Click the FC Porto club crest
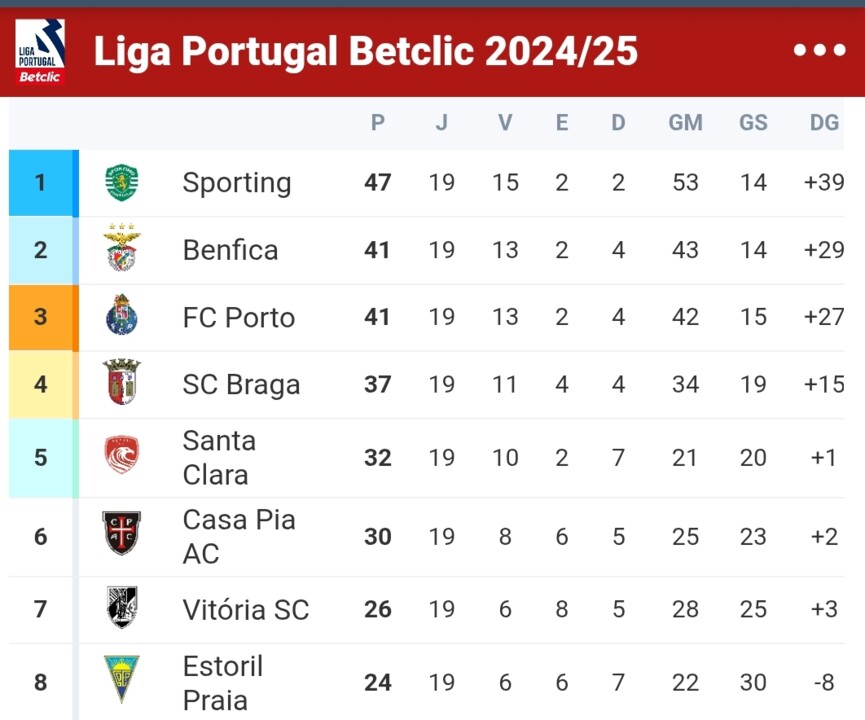Image resolution: width=865 pixels, height=720 pixels. (122, 317)
